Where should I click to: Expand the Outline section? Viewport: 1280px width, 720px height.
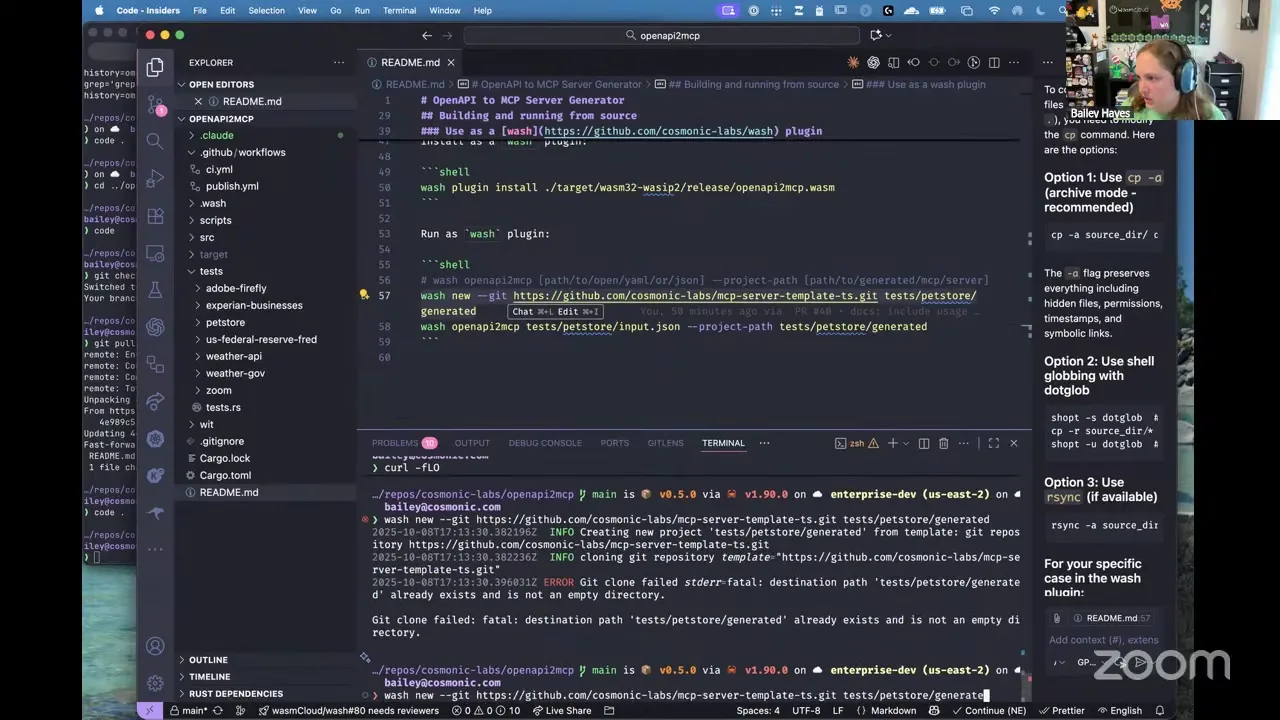coord(266,660)
